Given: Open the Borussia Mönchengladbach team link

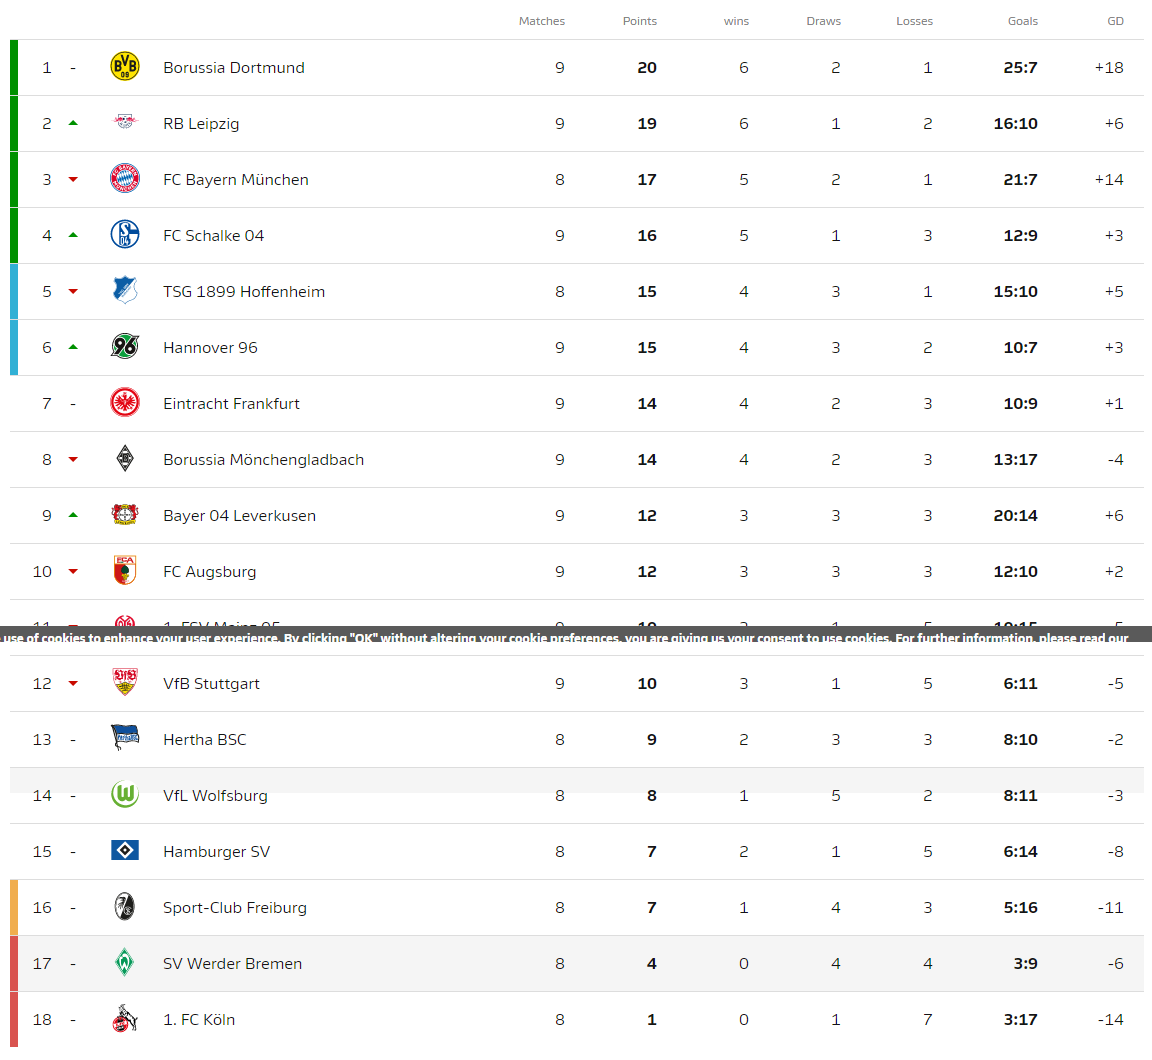Looking at the screenshot, I should click(263, 460).
